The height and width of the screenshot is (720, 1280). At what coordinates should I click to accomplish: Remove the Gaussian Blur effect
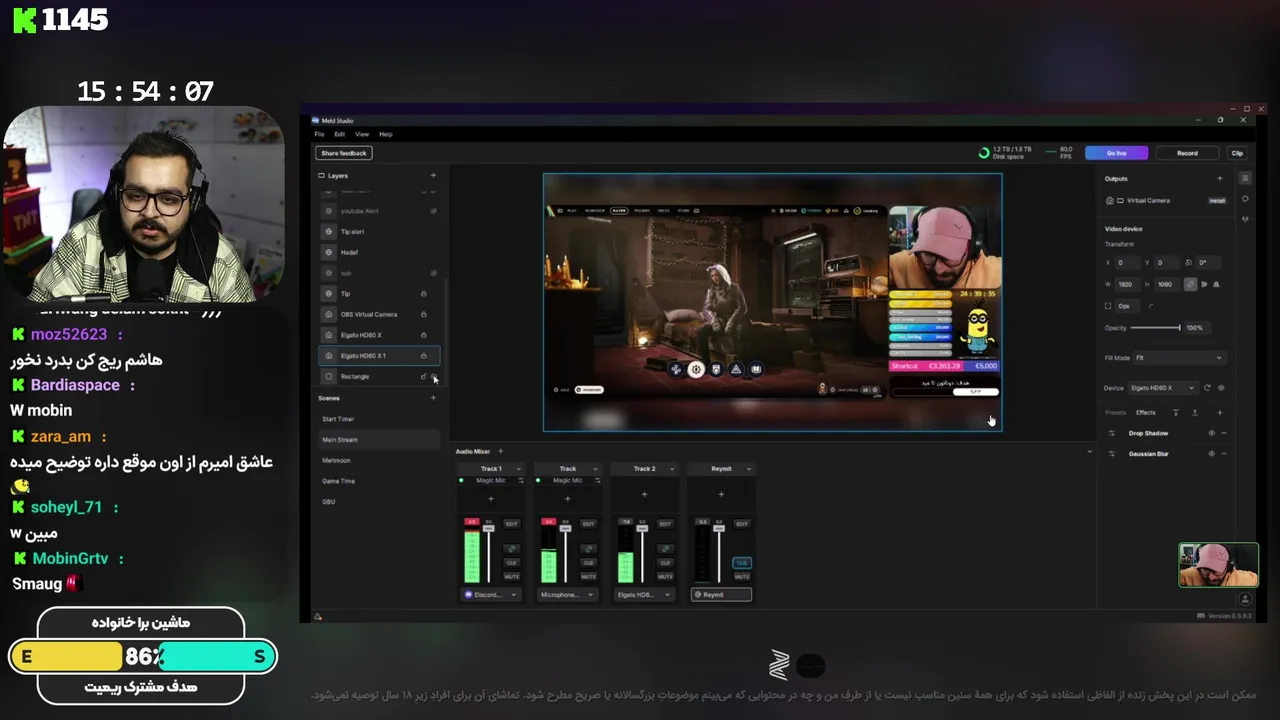pyautogui.click(x=1224, y=454)
